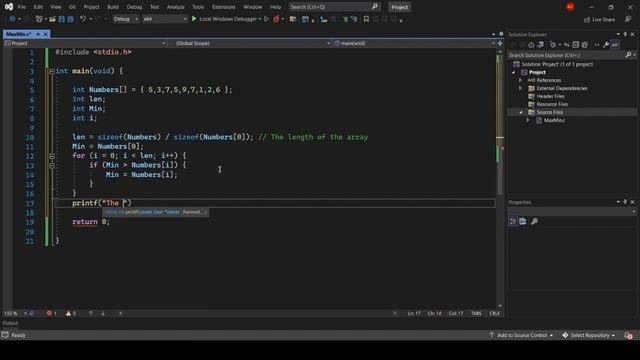Toggle auto-hide pin on the Properties panel
The height and width of the screenshot is (360, 640).
tap(625, 202)
